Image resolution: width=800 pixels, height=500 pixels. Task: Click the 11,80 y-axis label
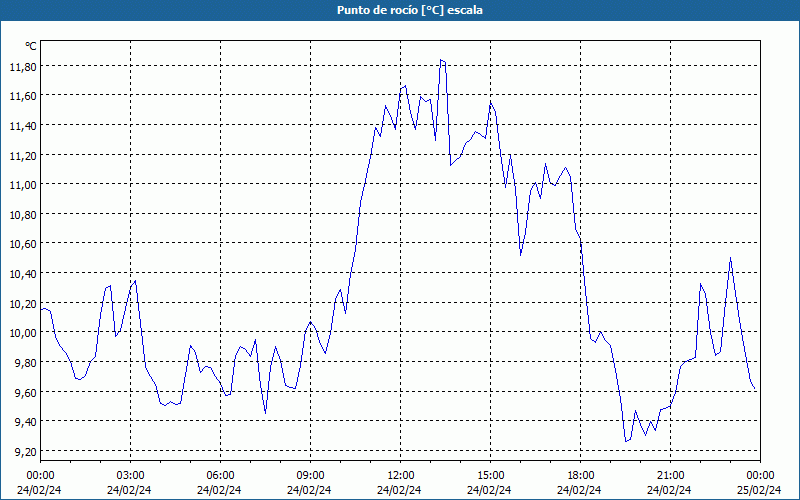pos(23,66)
